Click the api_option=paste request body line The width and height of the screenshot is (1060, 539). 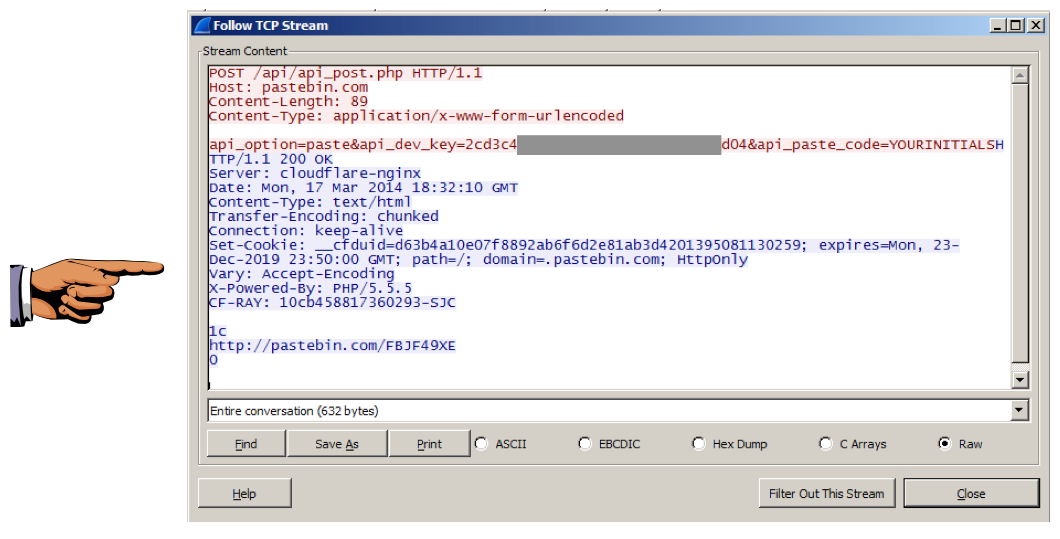606,145
